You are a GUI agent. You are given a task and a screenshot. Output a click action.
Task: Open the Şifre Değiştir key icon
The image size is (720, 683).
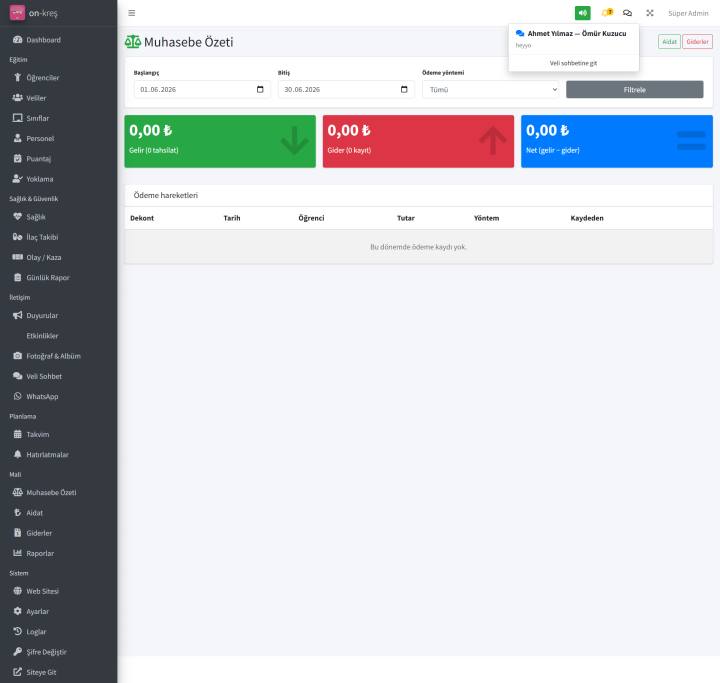[17, 652]
